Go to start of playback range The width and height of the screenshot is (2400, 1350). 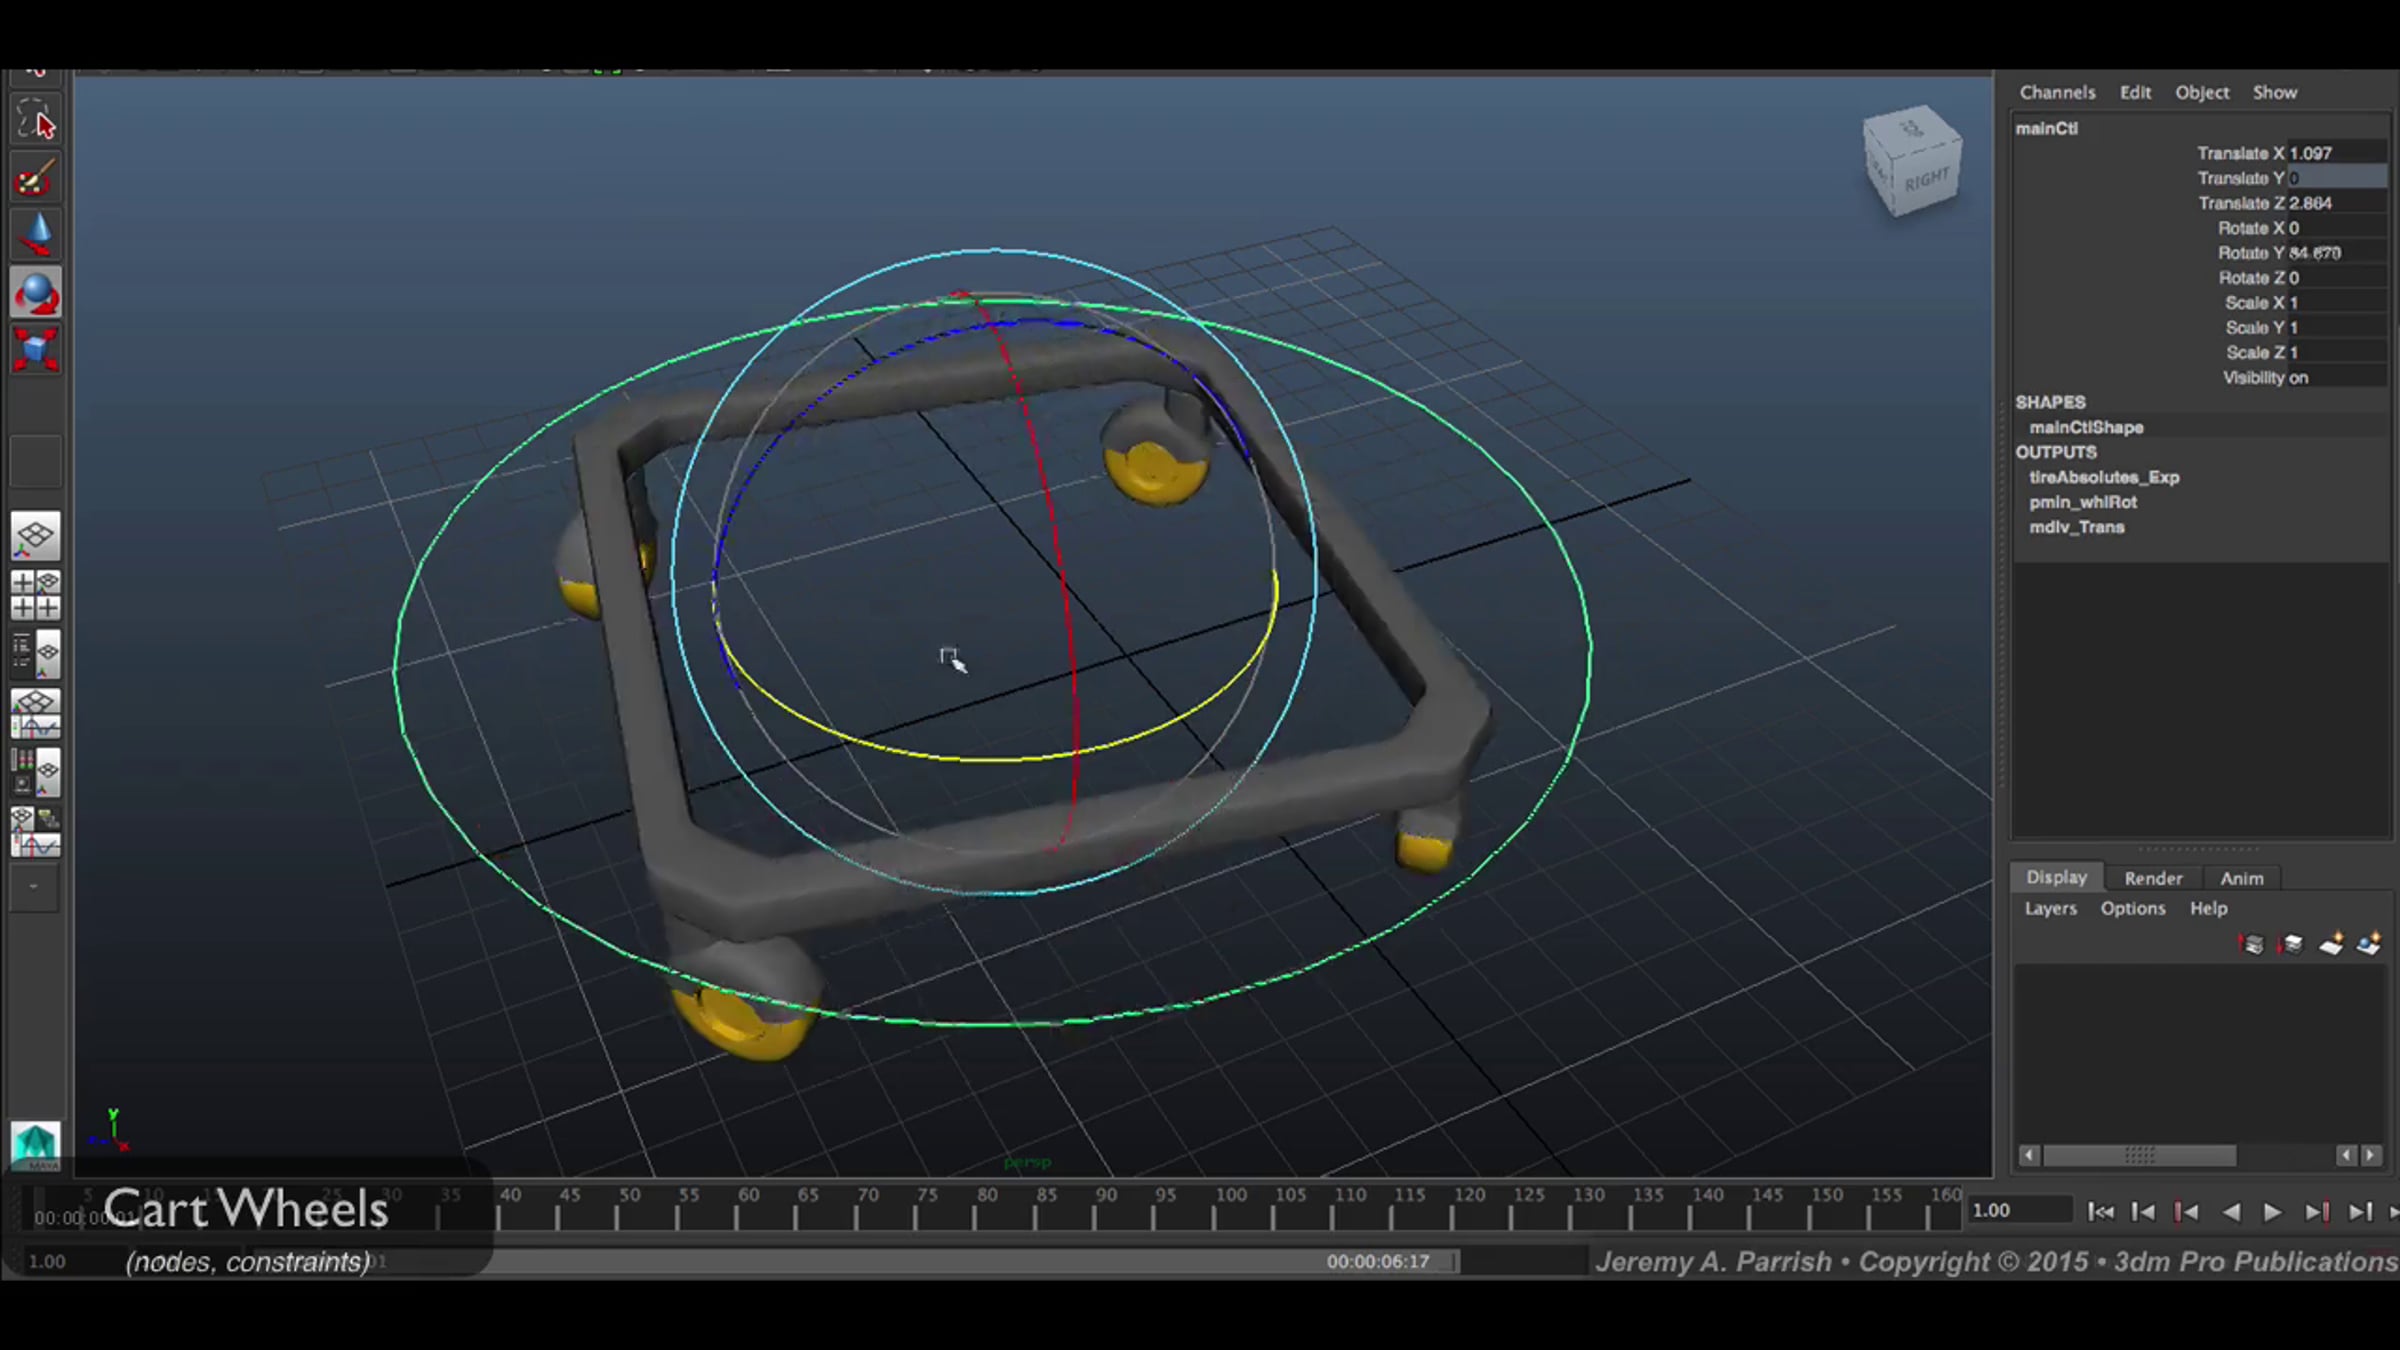(2100, 1212)
